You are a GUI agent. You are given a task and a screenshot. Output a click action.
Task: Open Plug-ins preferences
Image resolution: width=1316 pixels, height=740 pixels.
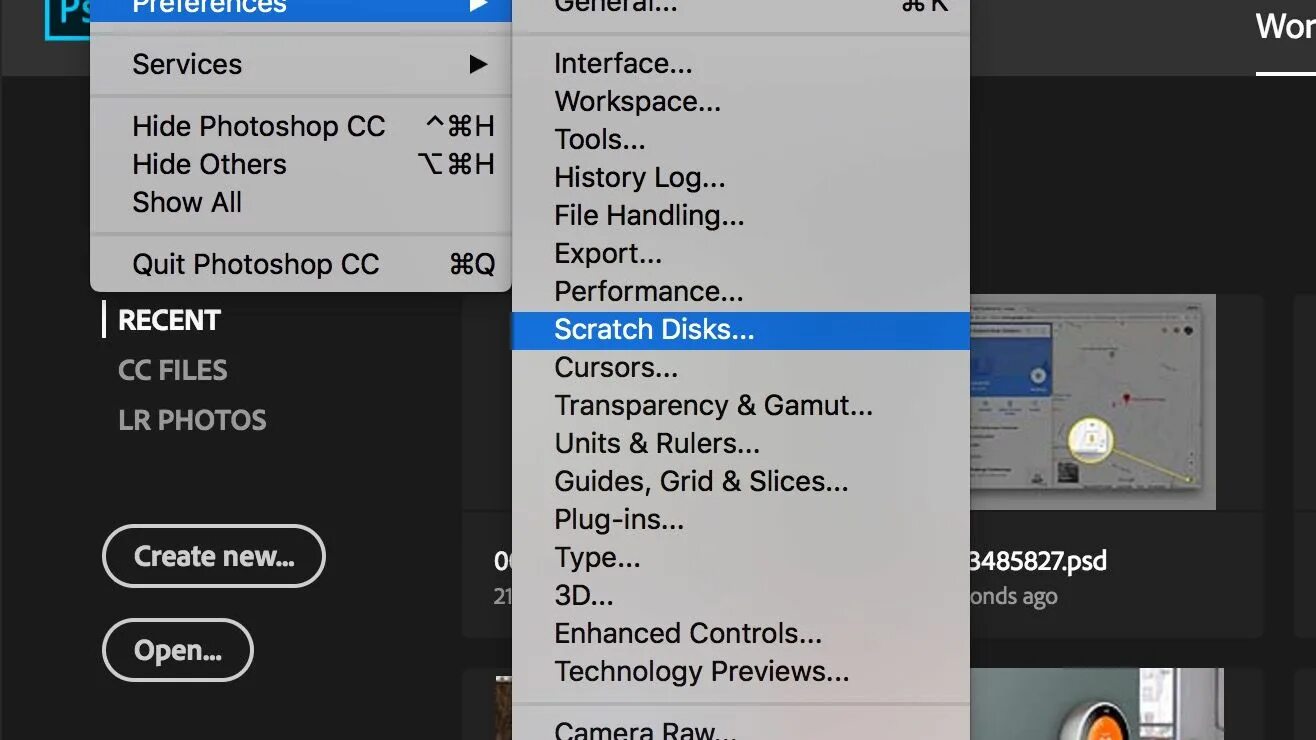[741, 520]
